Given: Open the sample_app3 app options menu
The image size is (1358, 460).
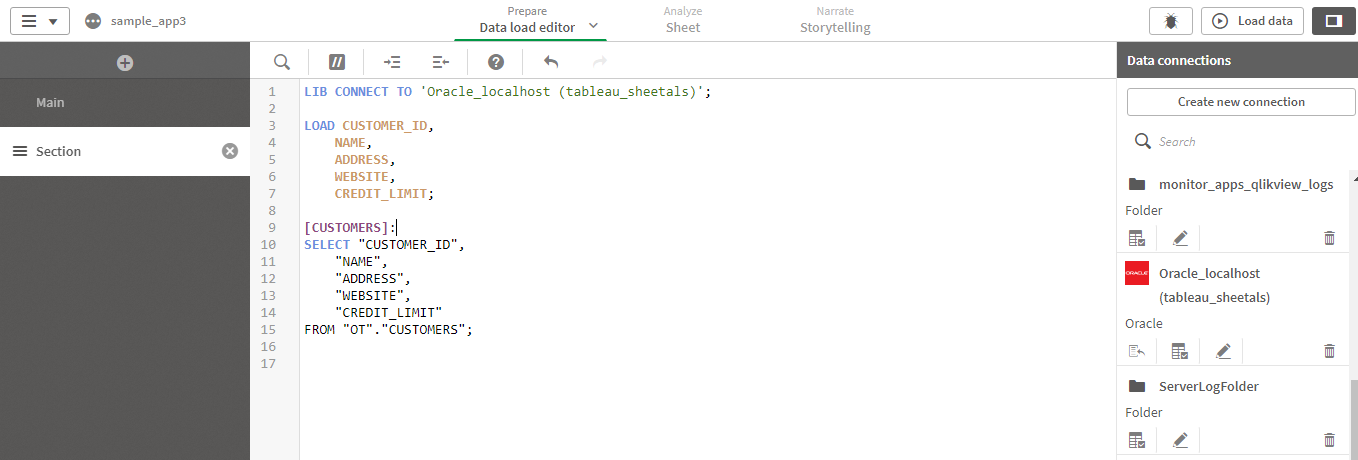Looking at the screenshot, I should pyautogui.click(x=93, y=21).
